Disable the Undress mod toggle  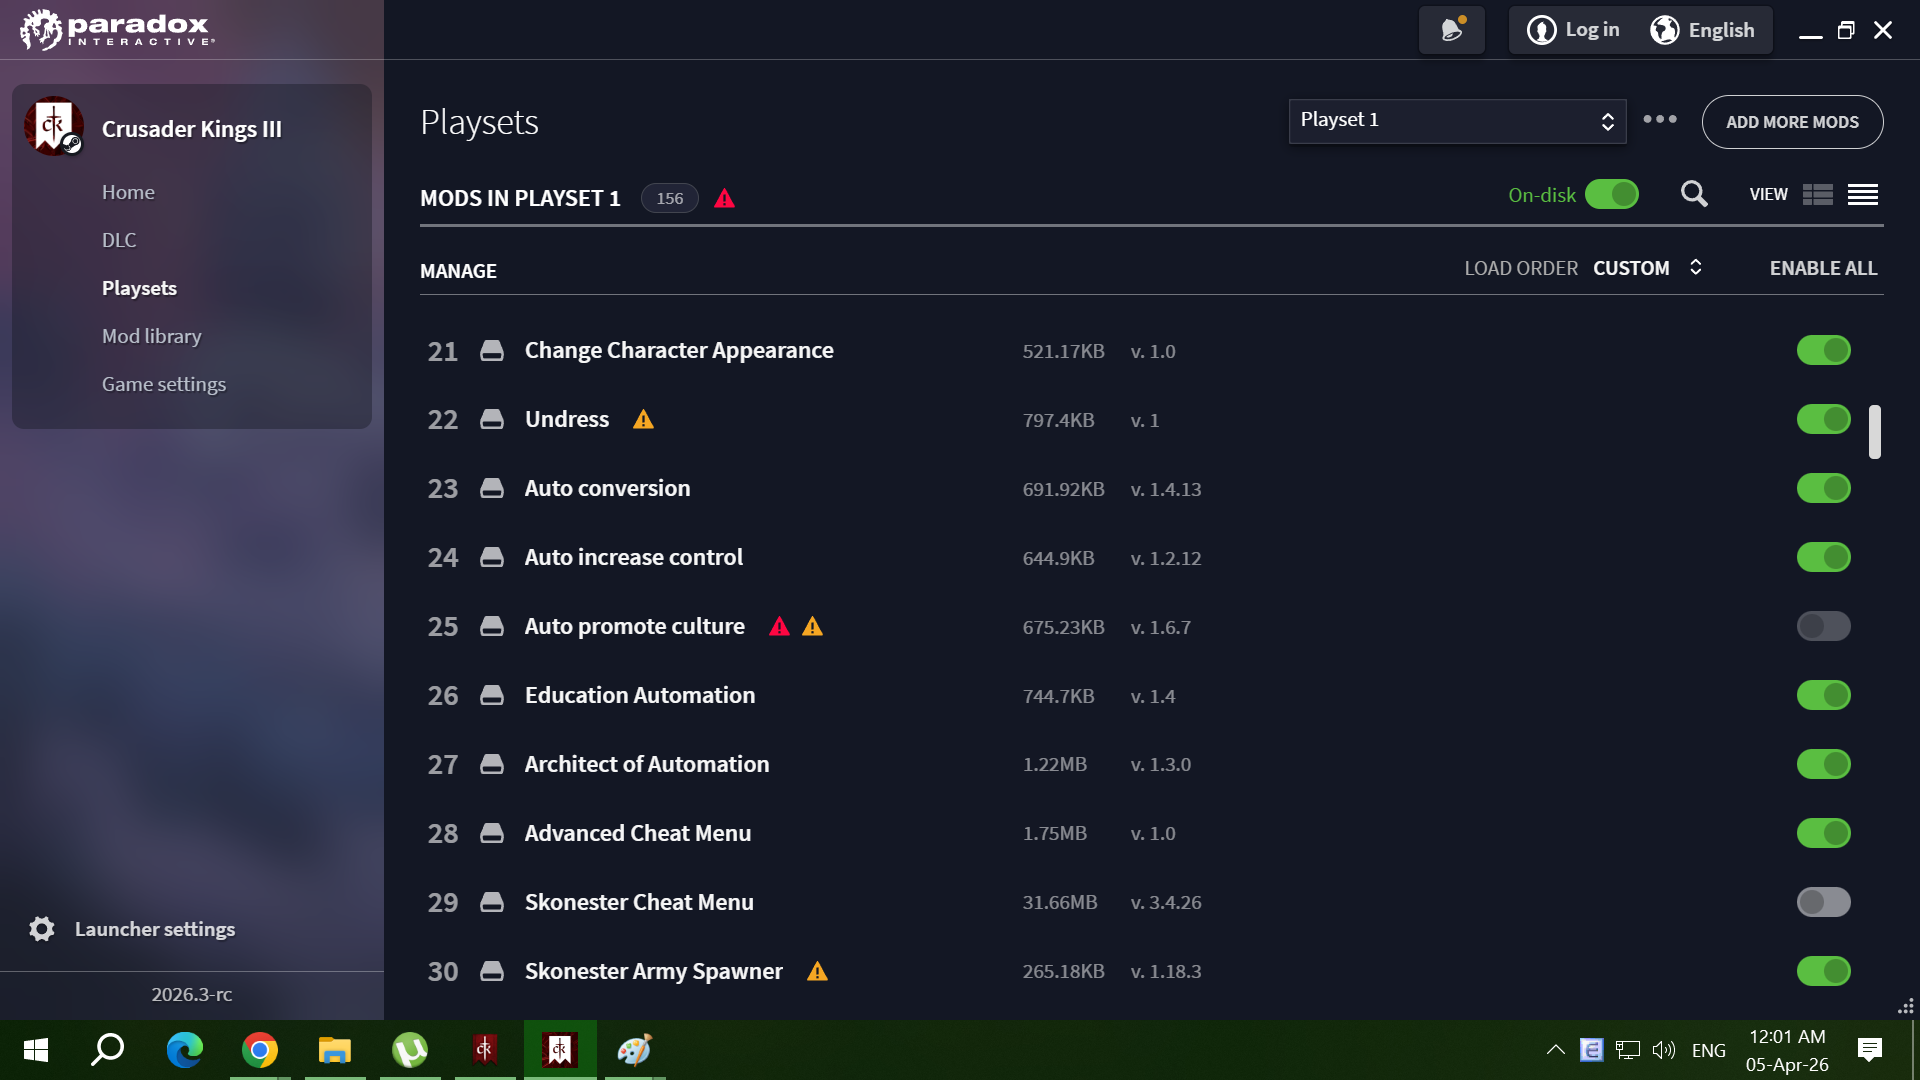pyautogui.click(x=1824, y=420)
